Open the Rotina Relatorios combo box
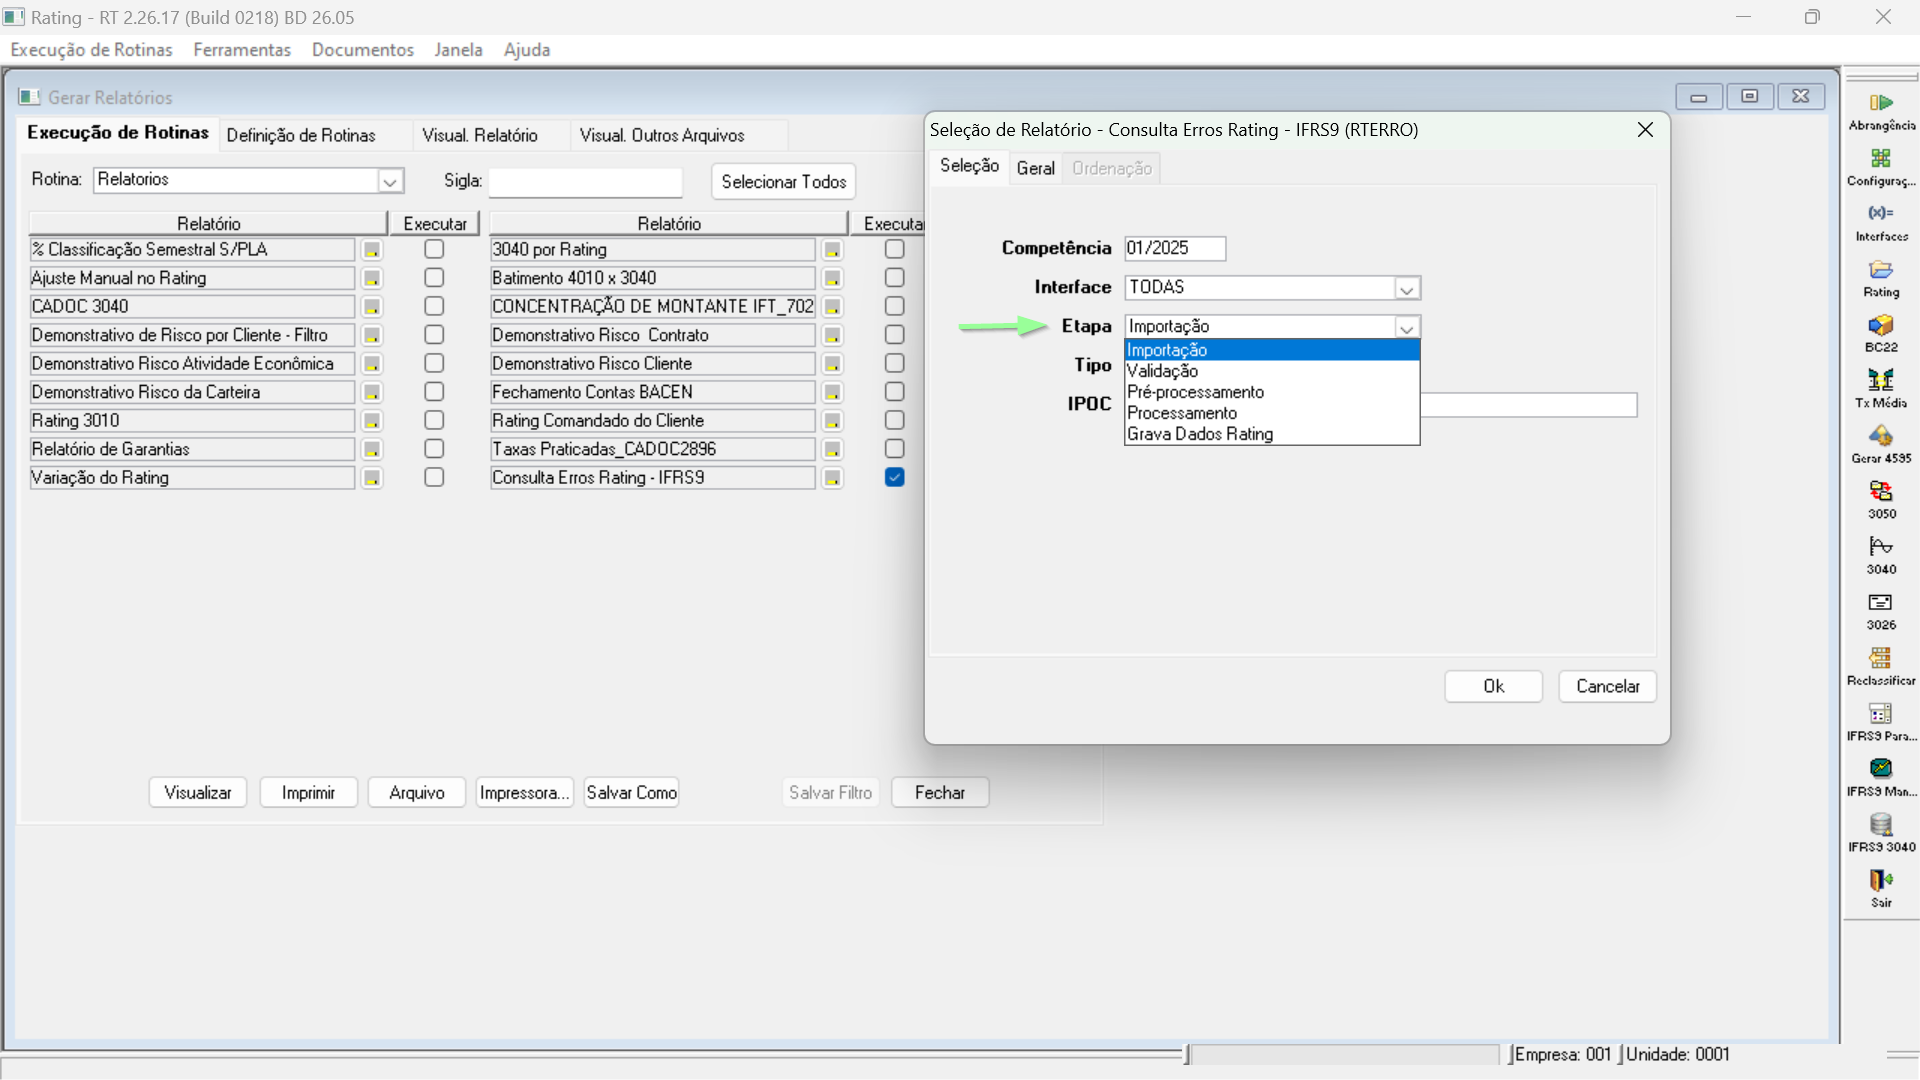Viewport: 1920px width, 1080px height. pyautogui.click(x=390, y=181)
